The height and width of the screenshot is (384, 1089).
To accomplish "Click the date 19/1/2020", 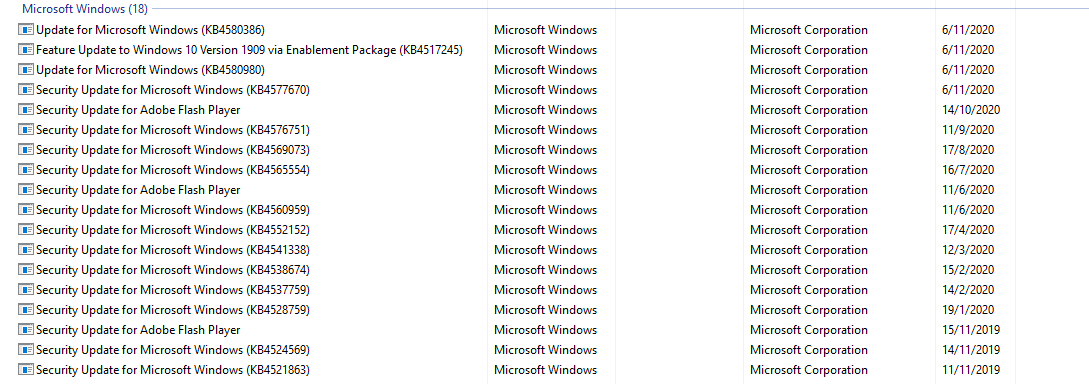I will [968, 310].
